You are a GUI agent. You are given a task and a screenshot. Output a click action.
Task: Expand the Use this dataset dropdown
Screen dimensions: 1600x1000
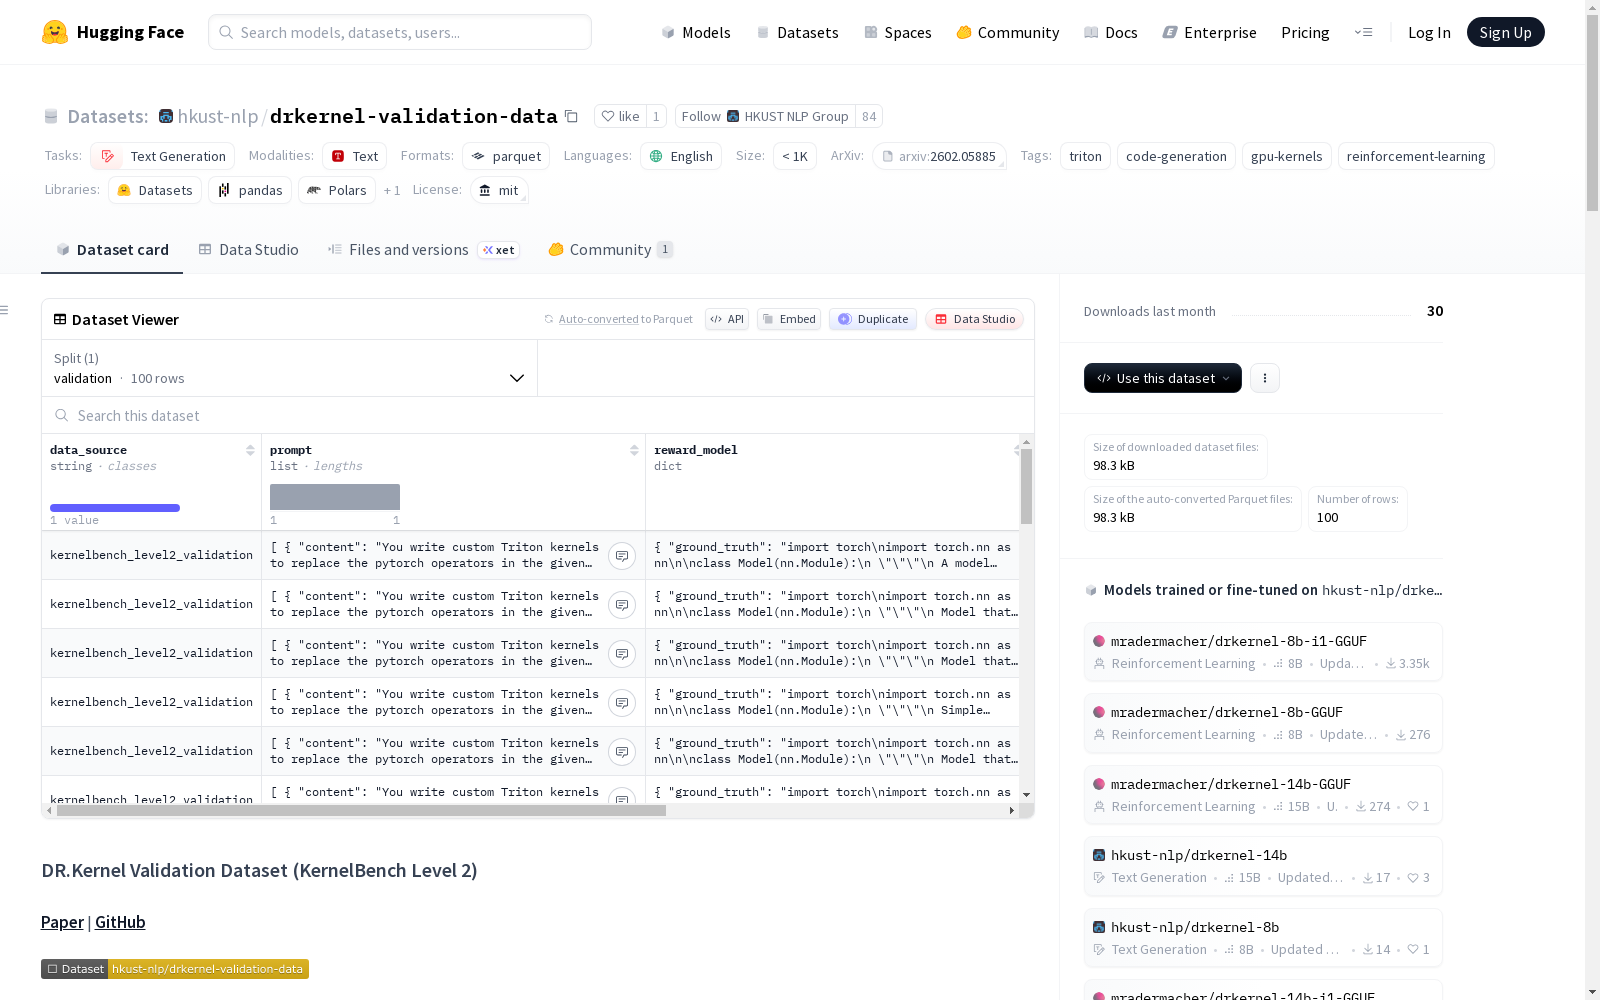[1163, 378]
